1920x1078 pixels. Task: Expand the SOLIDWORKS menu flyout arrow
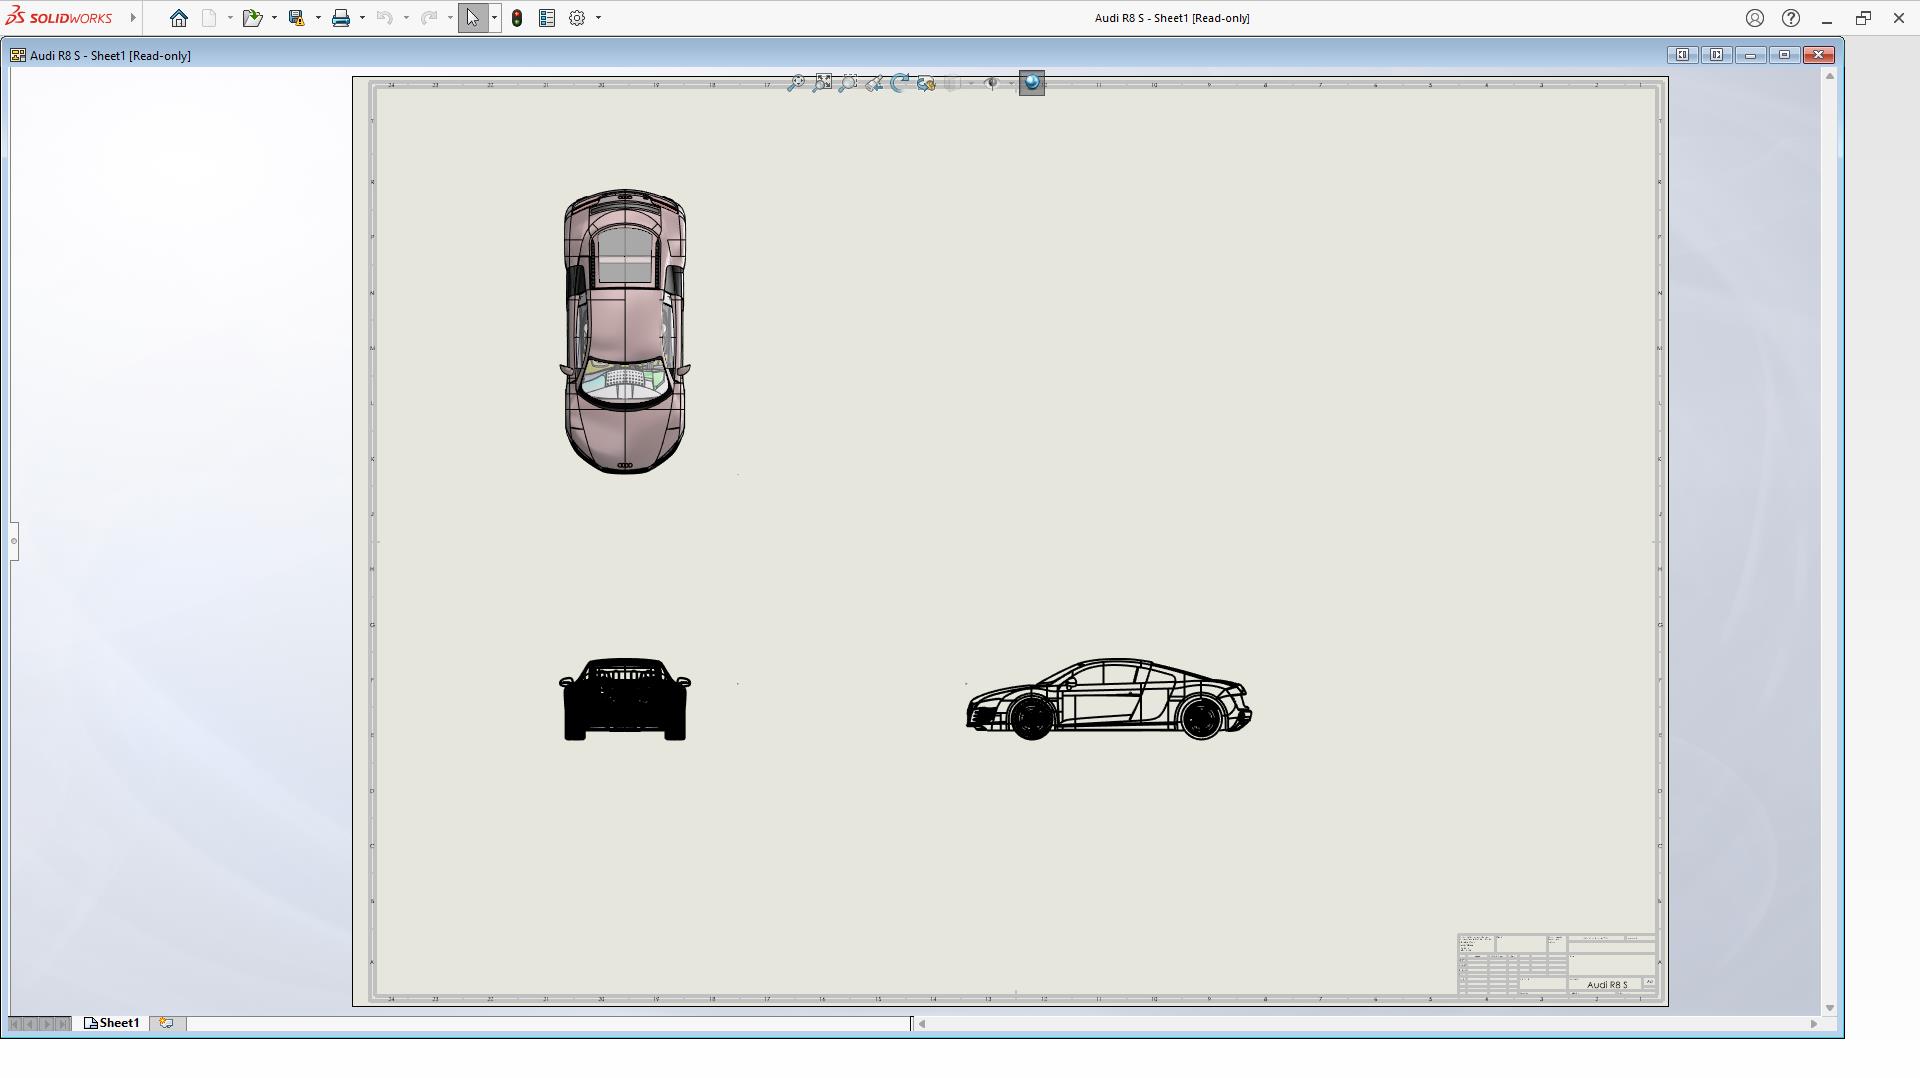click(x=133, y=18)
